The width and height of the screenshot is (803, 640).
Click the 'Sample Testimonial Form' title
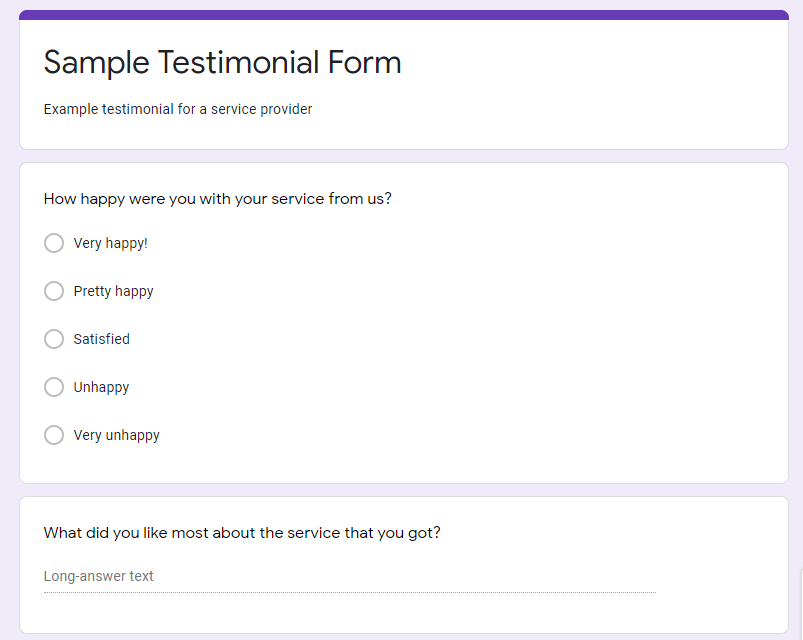coord(222,63)
